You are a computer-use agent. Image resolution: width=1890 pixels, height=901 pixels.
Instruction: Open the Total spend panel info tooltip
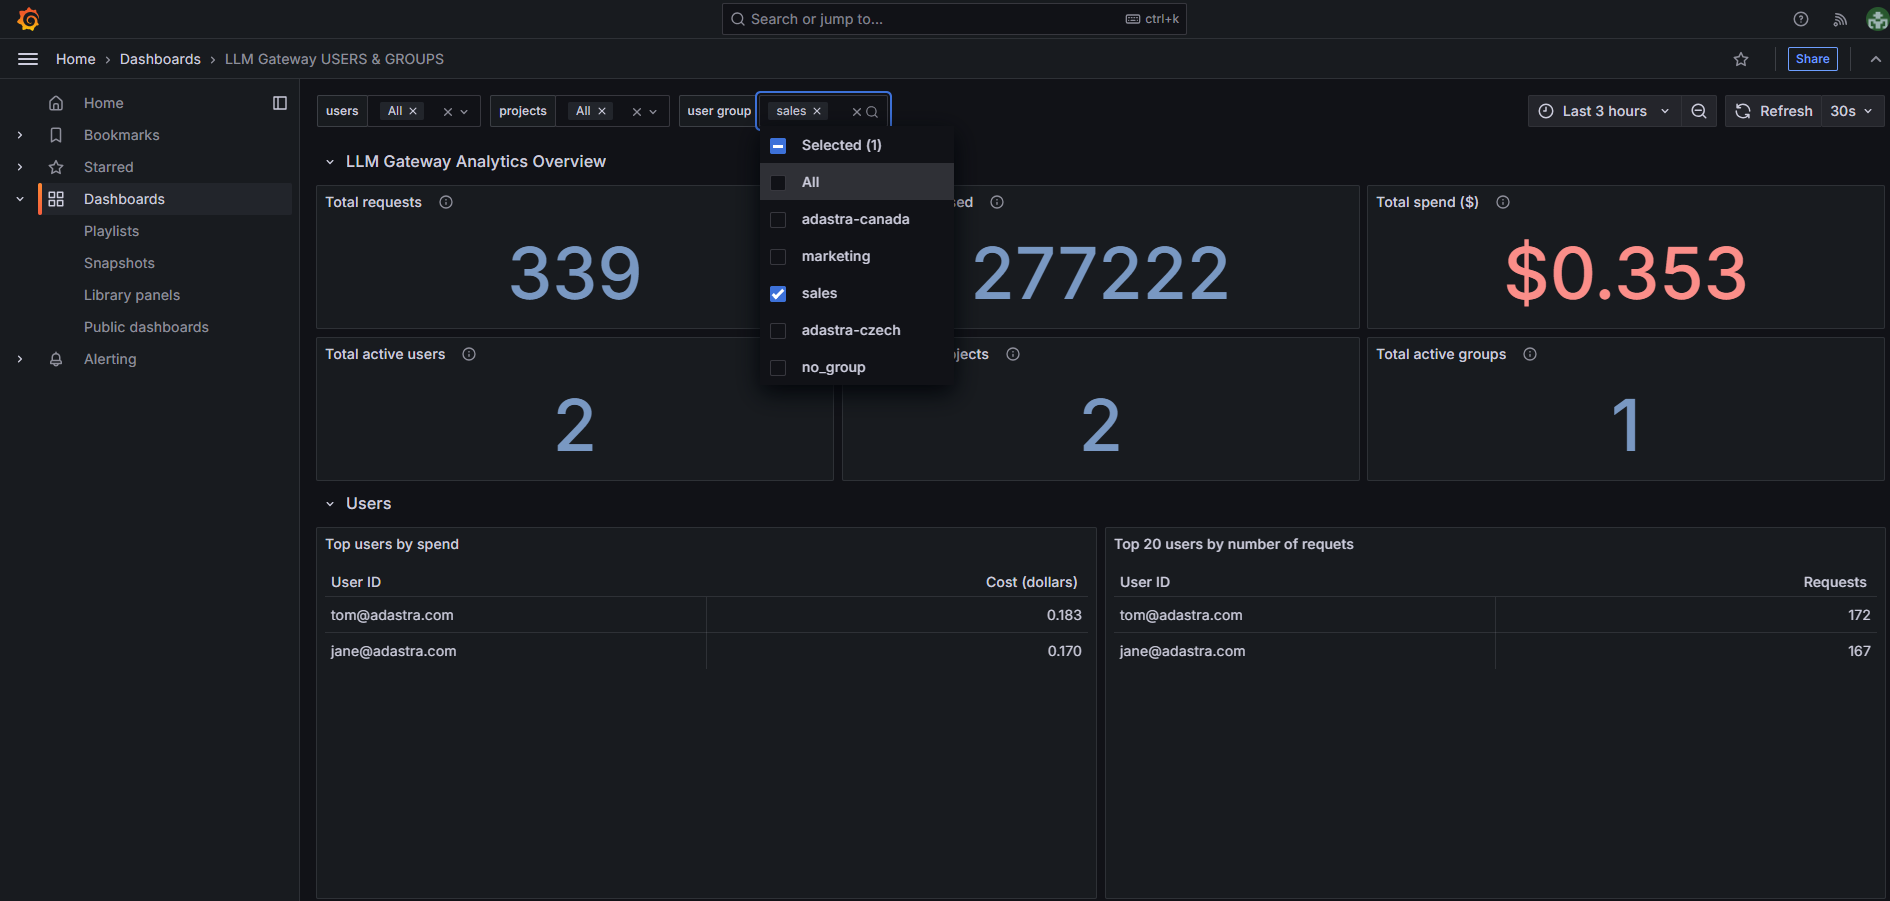click(x=1503, y=202)
